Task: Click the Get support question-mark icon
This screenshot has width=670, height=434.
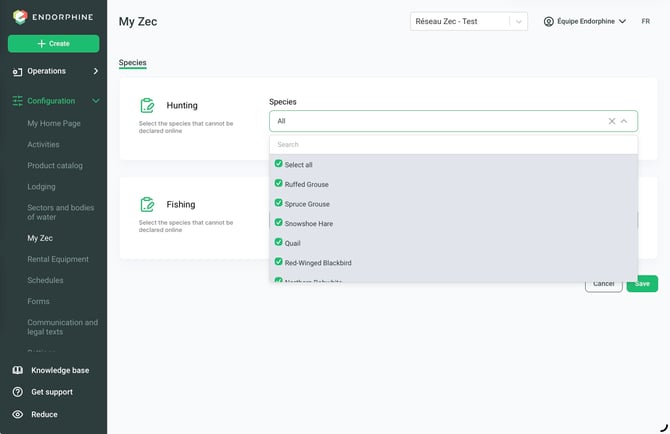Action: click(x=18, y=392)
